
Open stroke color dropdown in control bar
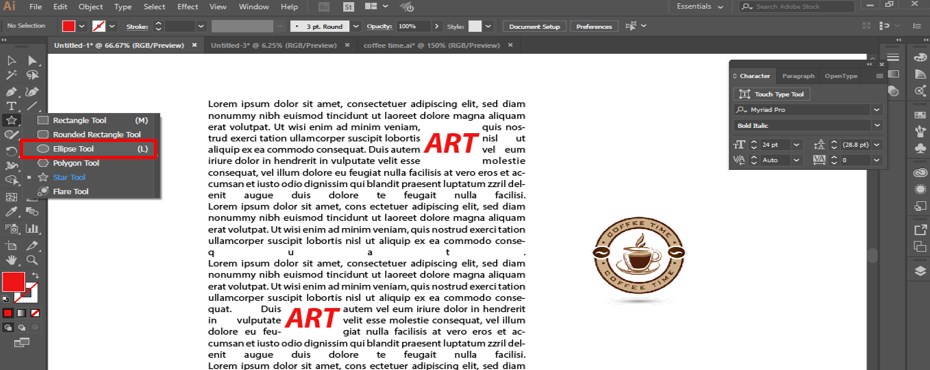point(112,27)
